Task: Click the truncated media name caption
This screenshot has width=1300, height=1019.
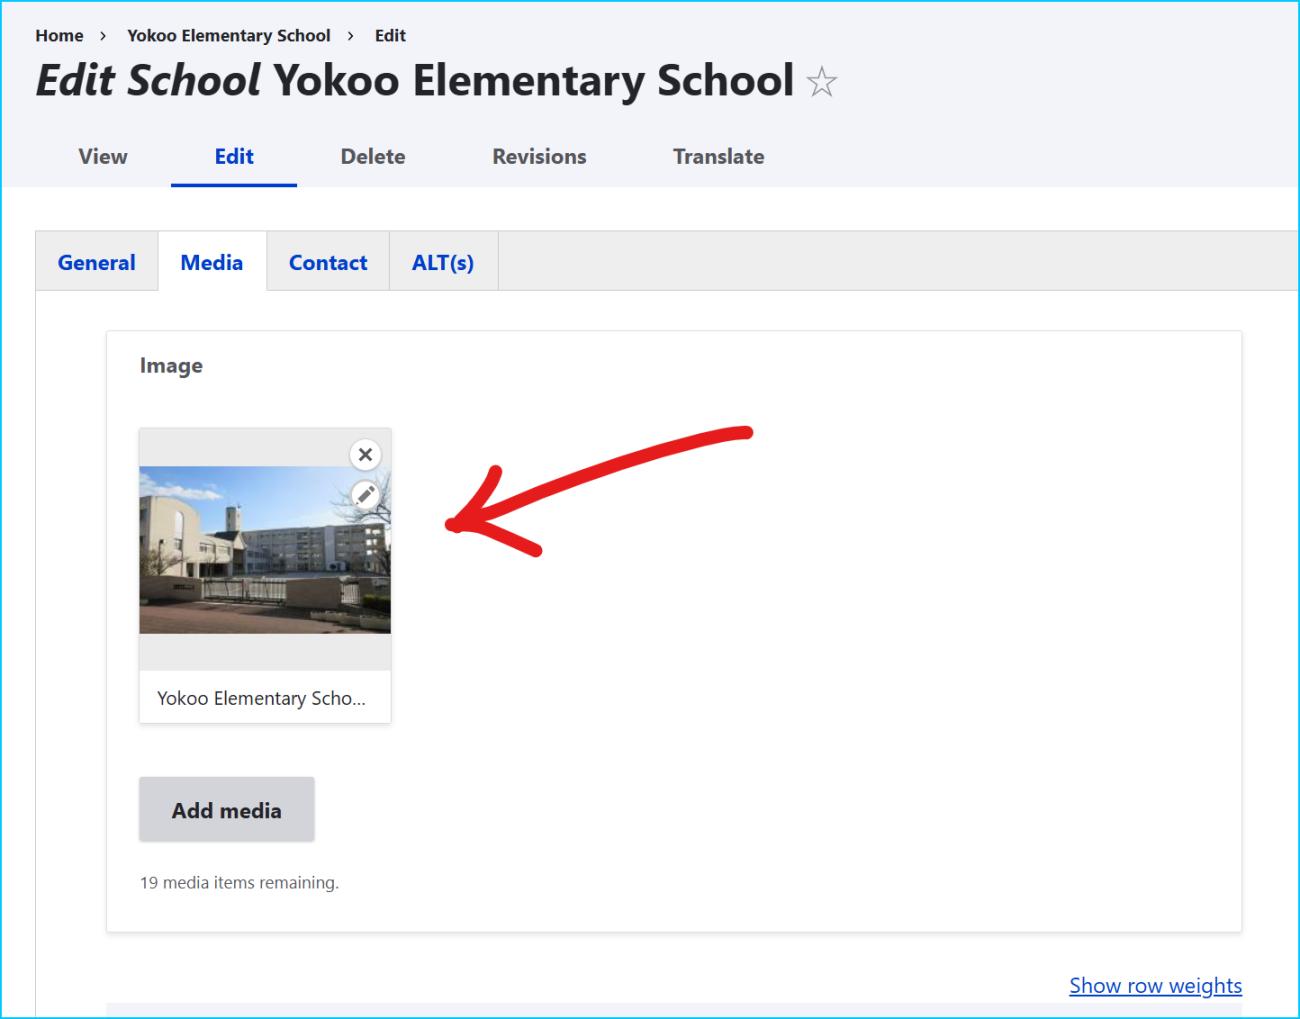Action: tap(261, 698)
